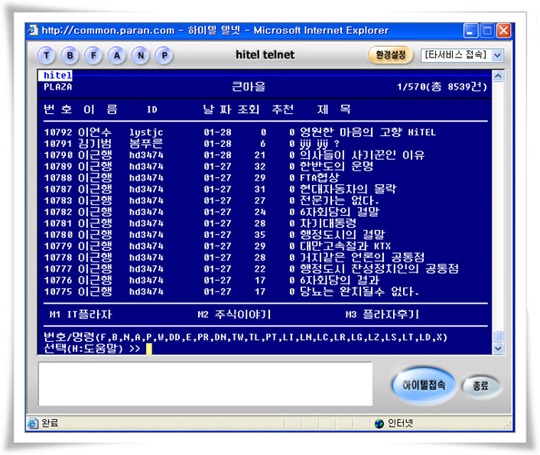Select post 10790 의사들이 사기꾼인 이유

(x=234, y=155)
